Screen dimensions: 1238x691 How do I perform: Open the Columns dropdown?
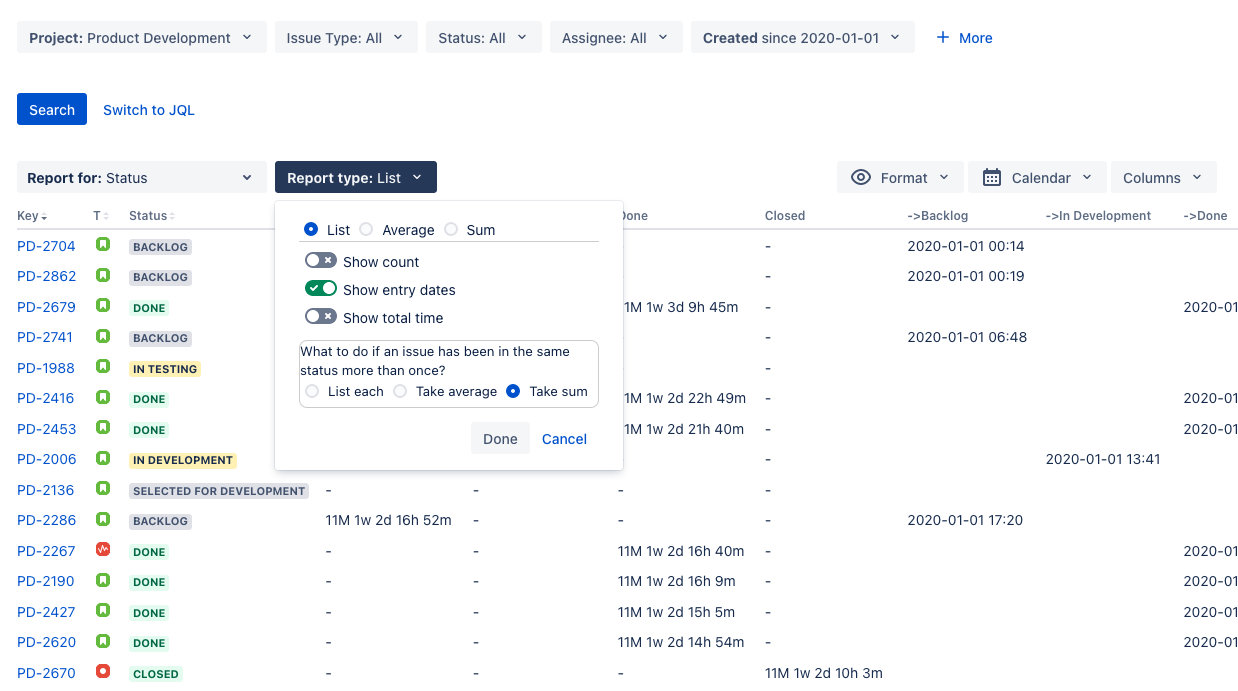point(1163,177)
